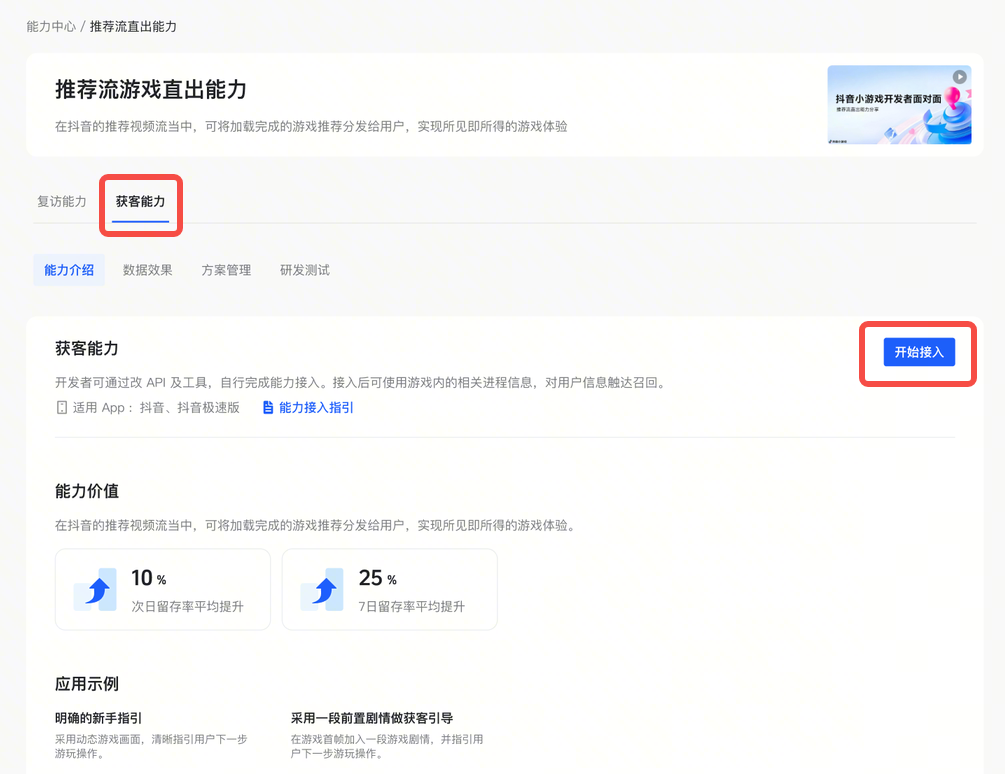Switch to the 数据效果 sub-tab
The image size is (1005, 774).
click(x=147, y=270)
